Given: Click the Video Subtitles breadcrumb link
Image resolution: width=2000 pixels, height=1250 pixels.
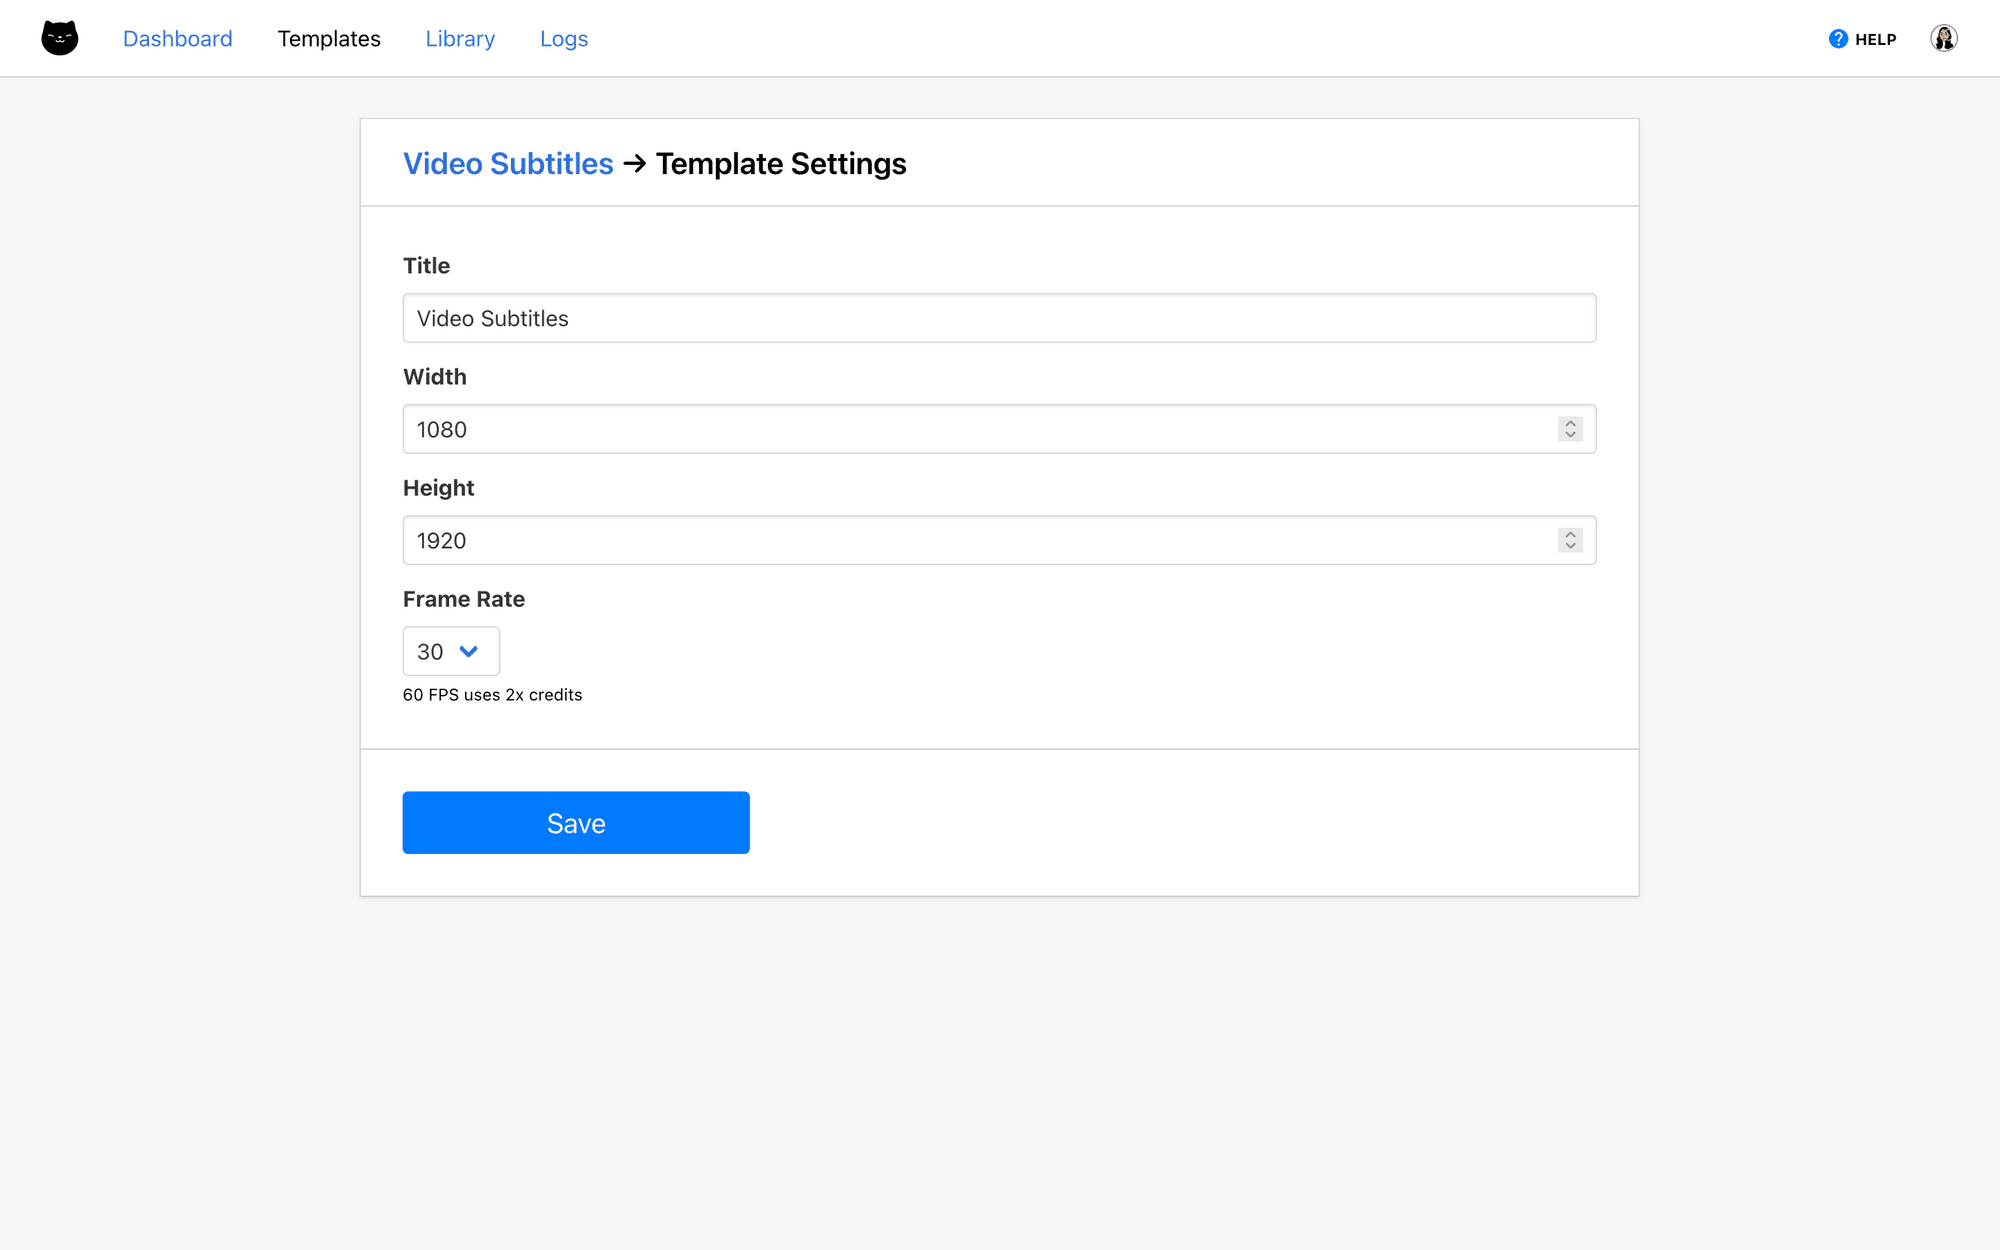Looking at the screenshot, I should tap(508, 163).
